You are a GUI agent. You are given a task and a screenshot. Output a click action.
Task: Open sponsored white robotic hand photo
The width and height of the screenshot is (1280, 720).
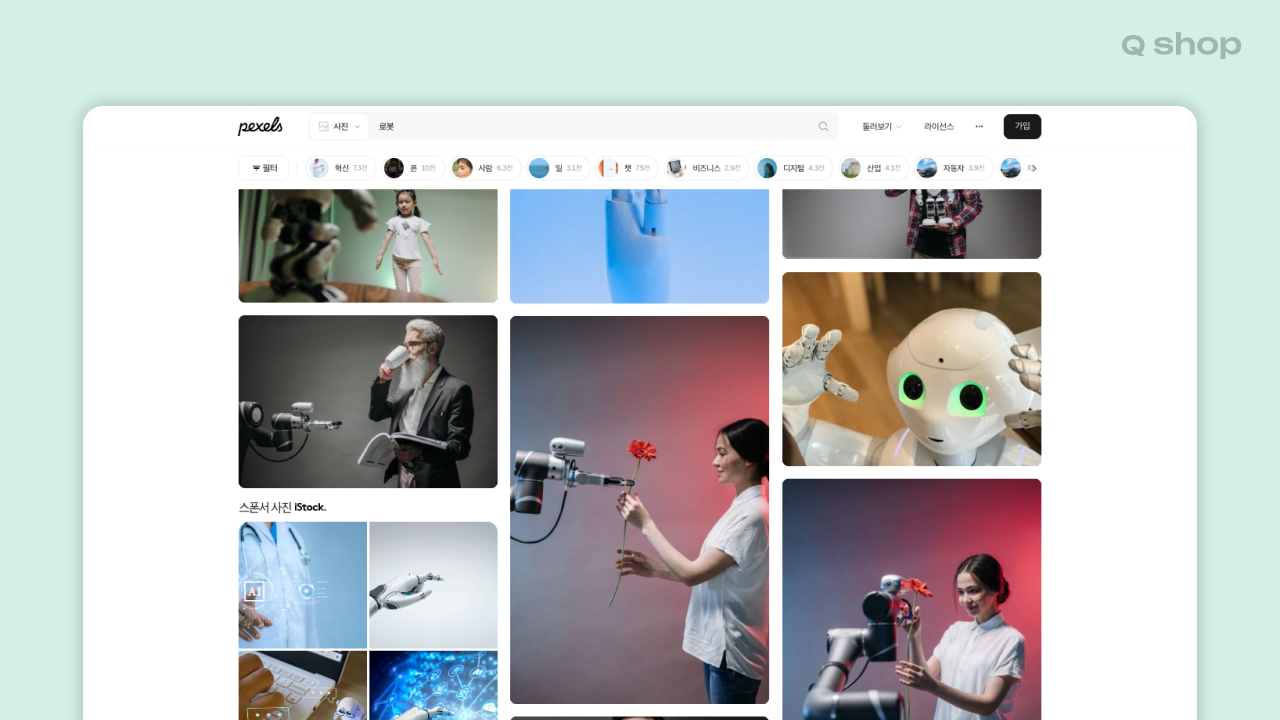click(x=433, y=585)
